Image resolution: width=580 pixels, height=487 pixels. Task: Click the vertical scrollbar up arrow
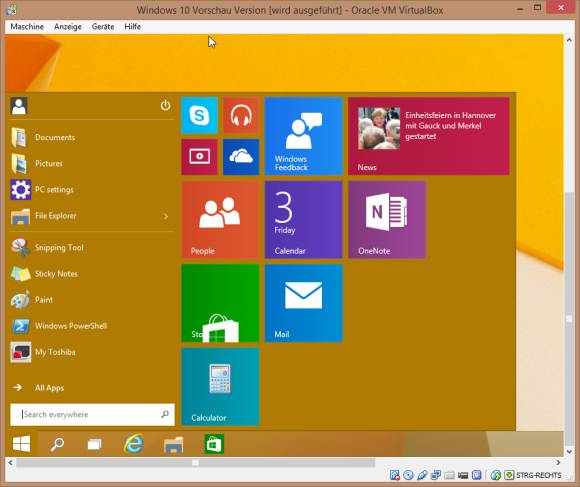pyautogui.click(x=569, y=40)
